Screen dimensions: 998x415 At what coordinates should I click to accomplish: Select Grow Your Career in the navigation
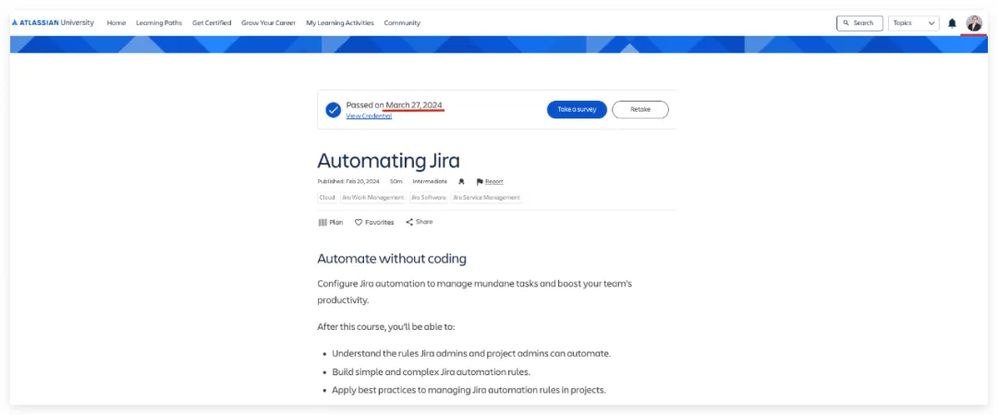269,23
